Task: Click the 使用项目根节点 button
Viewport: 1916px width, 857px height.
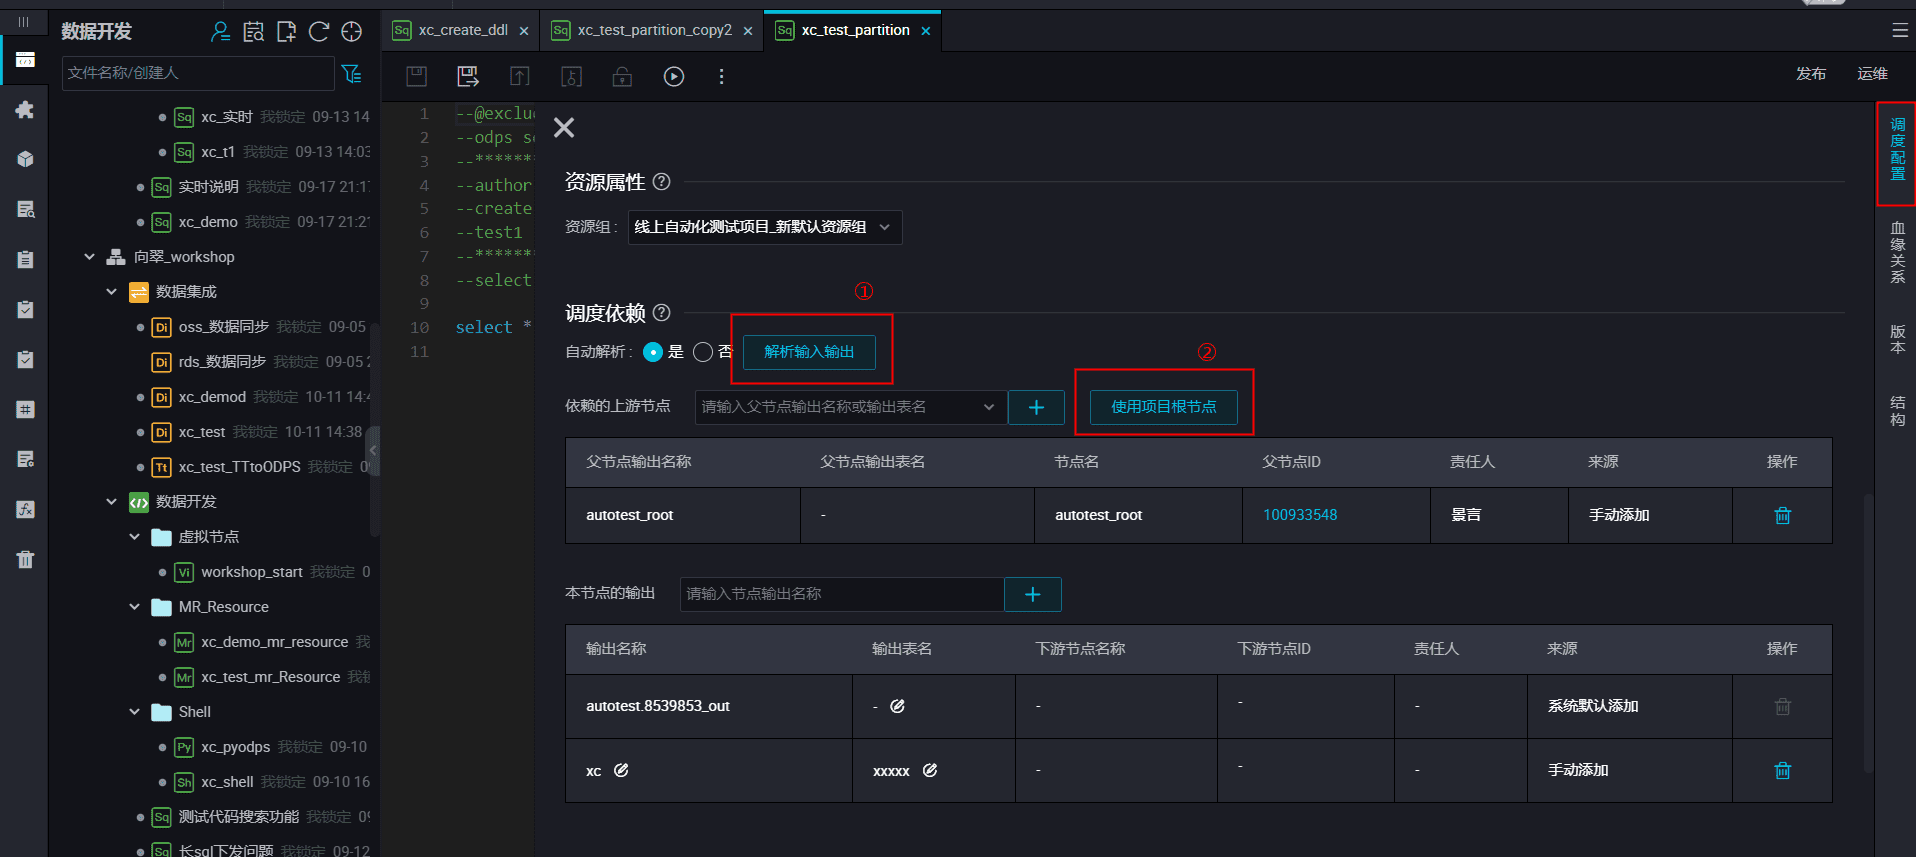Action: click(1163, 407)
